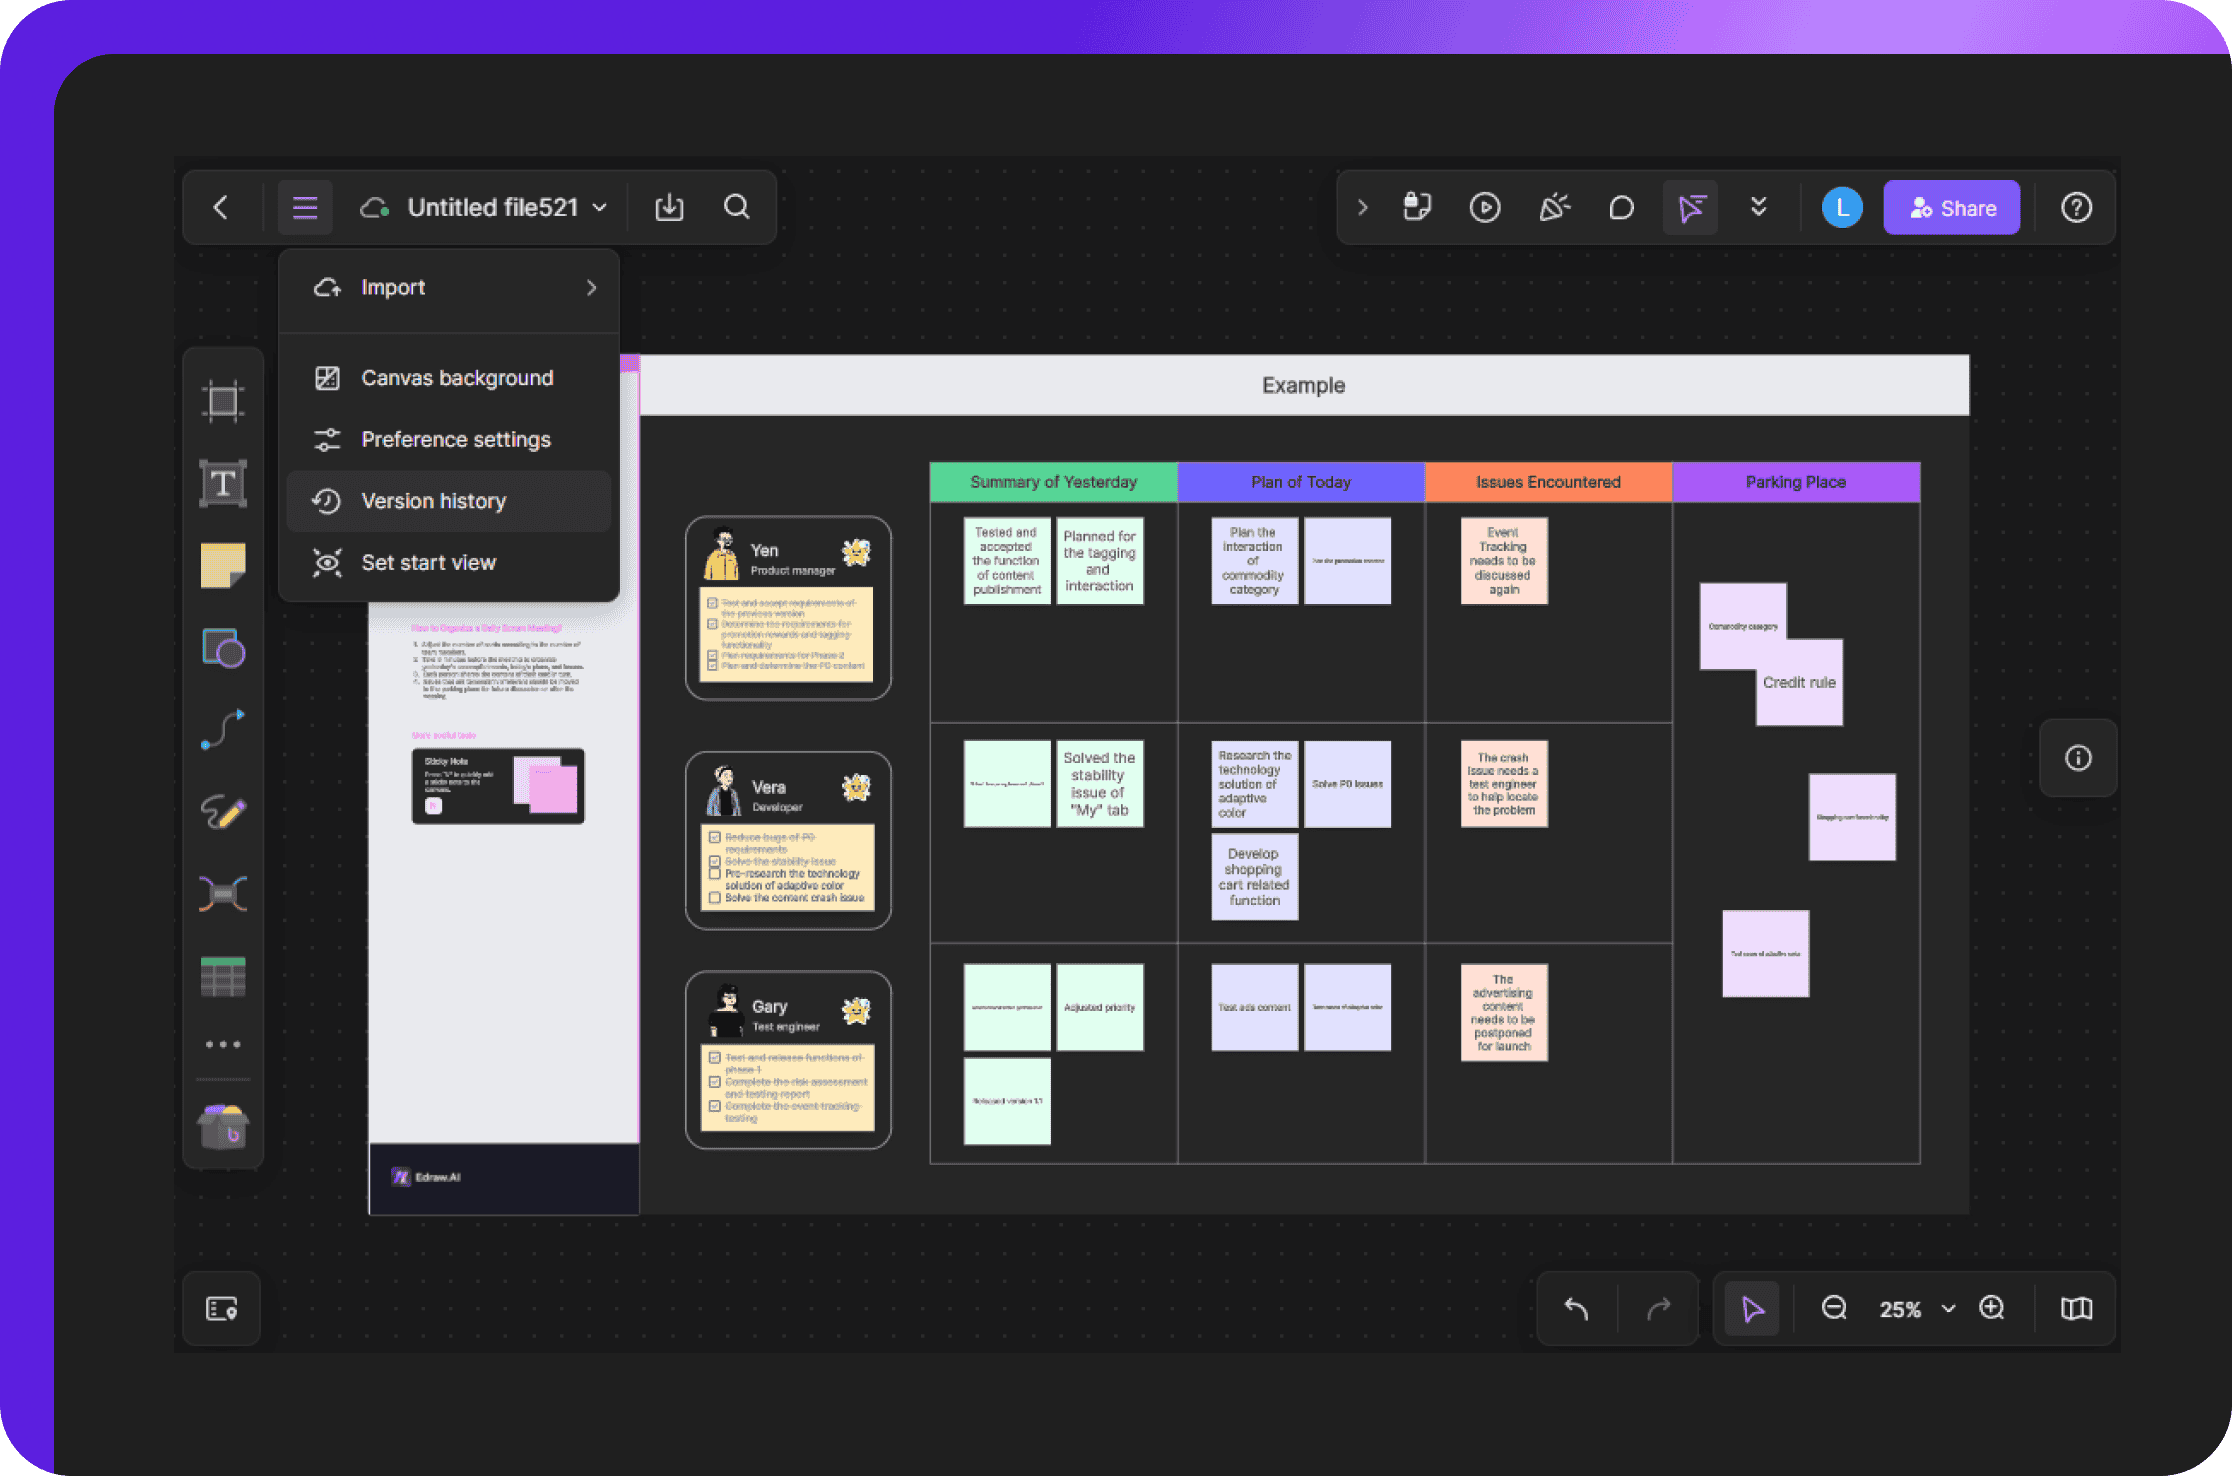This screenshot has width=2232, height=1476.
Task: Select Canvas background menu item
Action: (449, 378)
